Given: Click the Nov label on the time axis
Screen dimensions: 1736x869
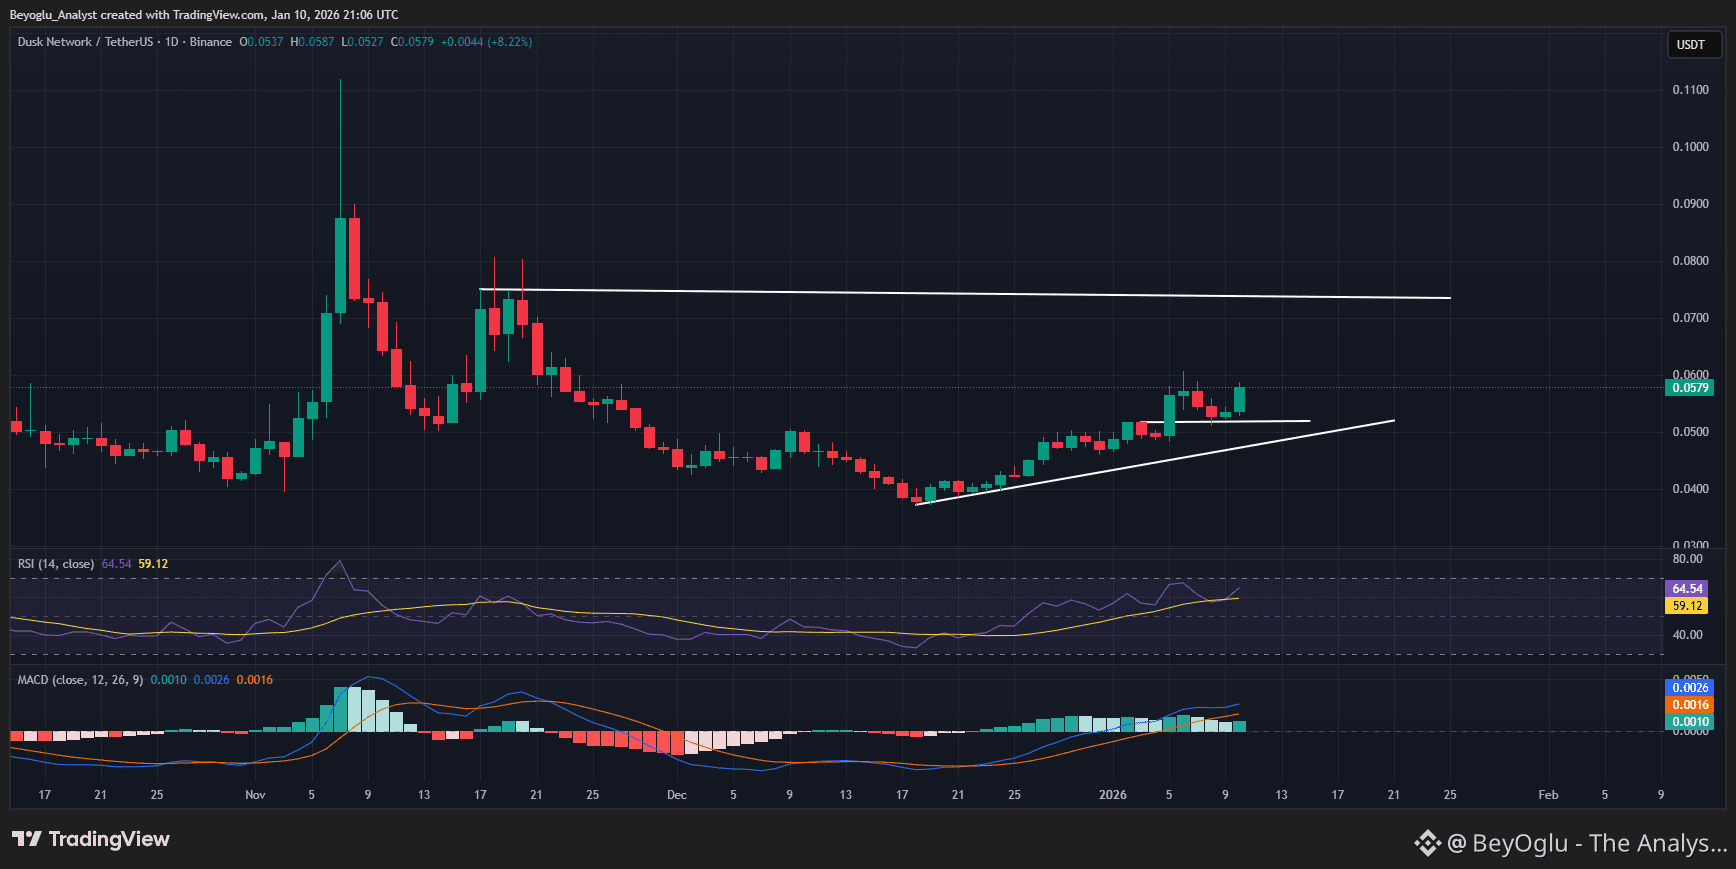Looking at the screenshot, I should tap(255, 795).
